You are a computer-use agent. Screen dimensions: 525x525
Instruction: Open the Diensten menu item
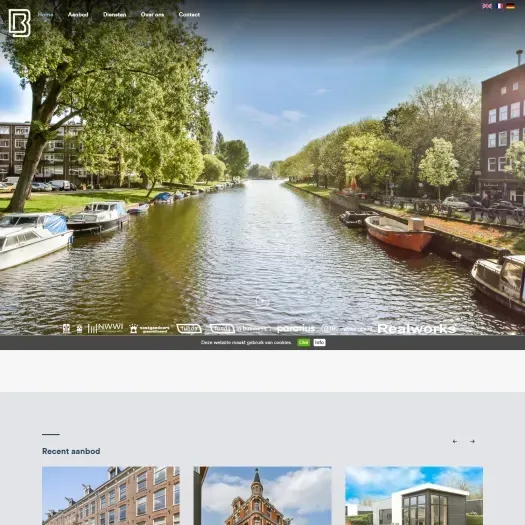[x=115, y=15]
